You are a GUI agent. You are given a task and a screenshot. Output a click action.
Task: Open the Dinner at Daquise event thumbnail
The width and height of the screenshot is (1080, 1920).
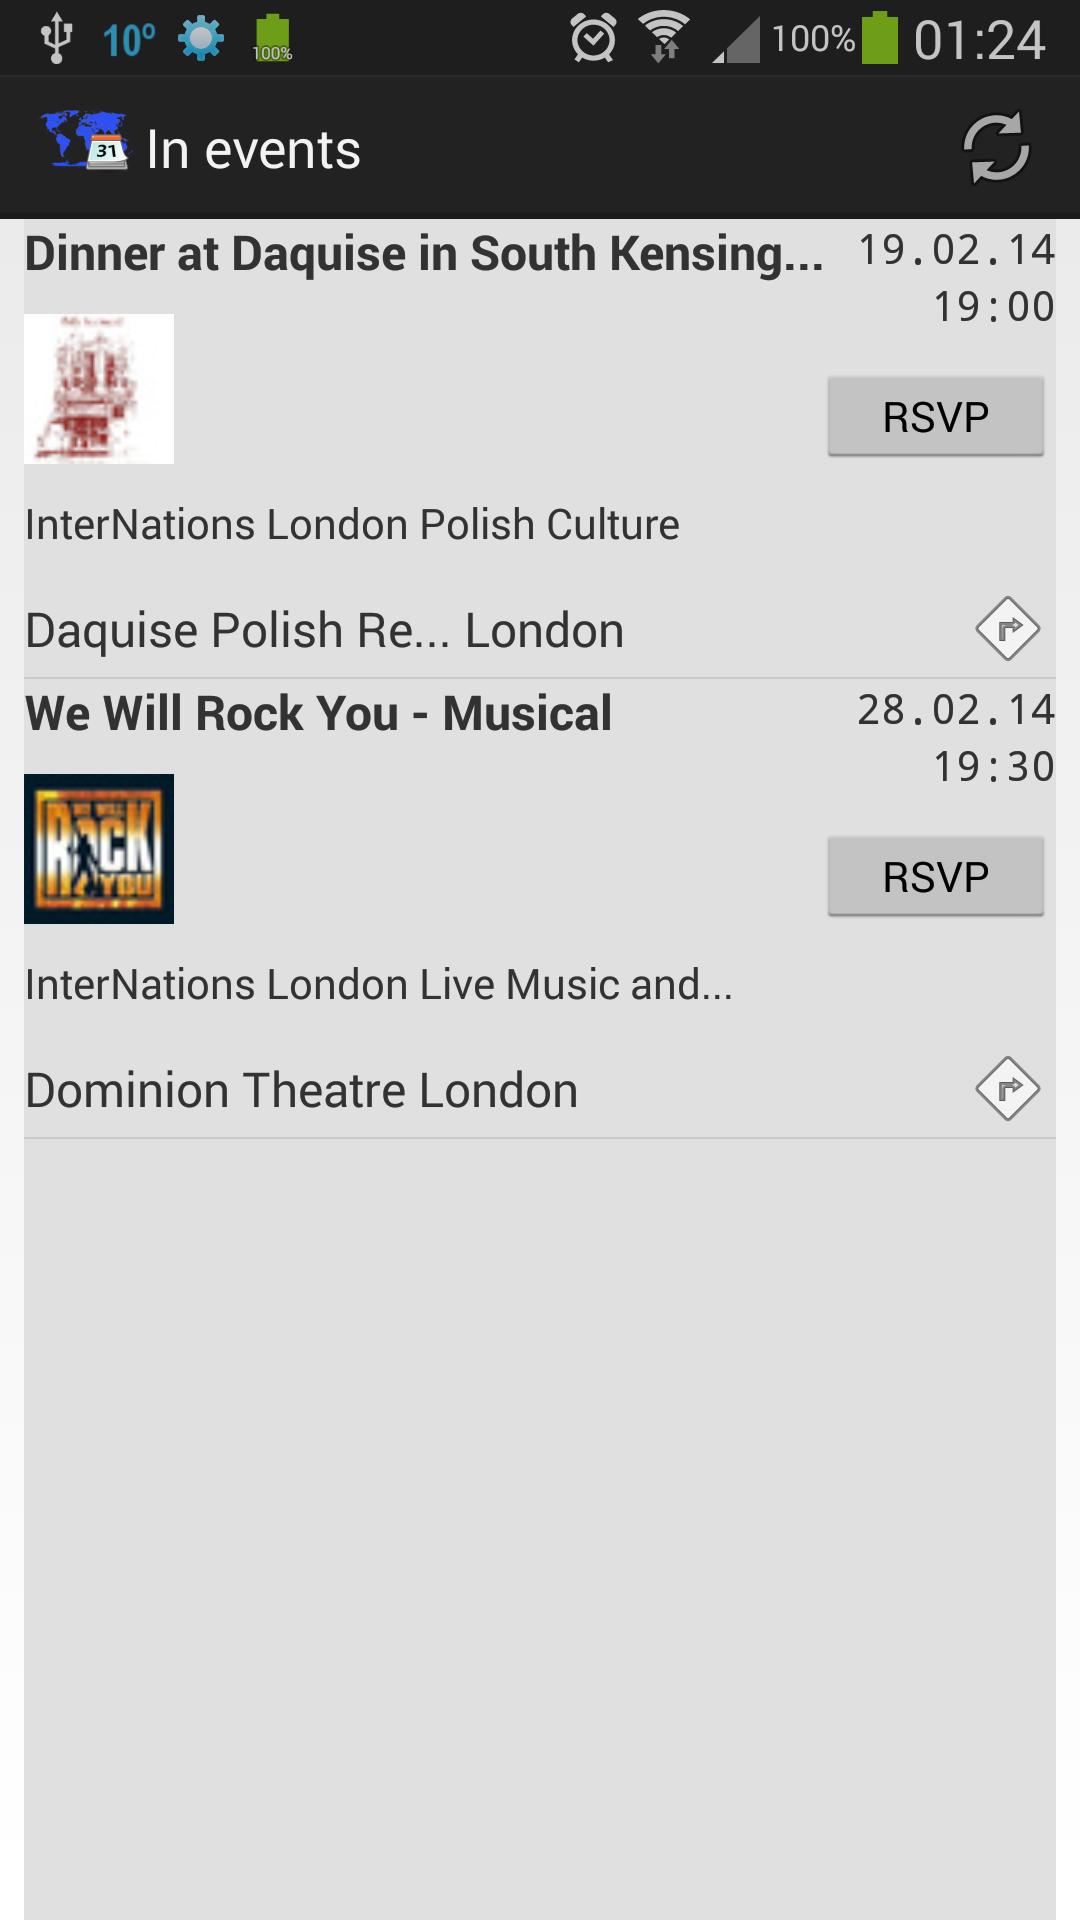(x=99, y=389)
